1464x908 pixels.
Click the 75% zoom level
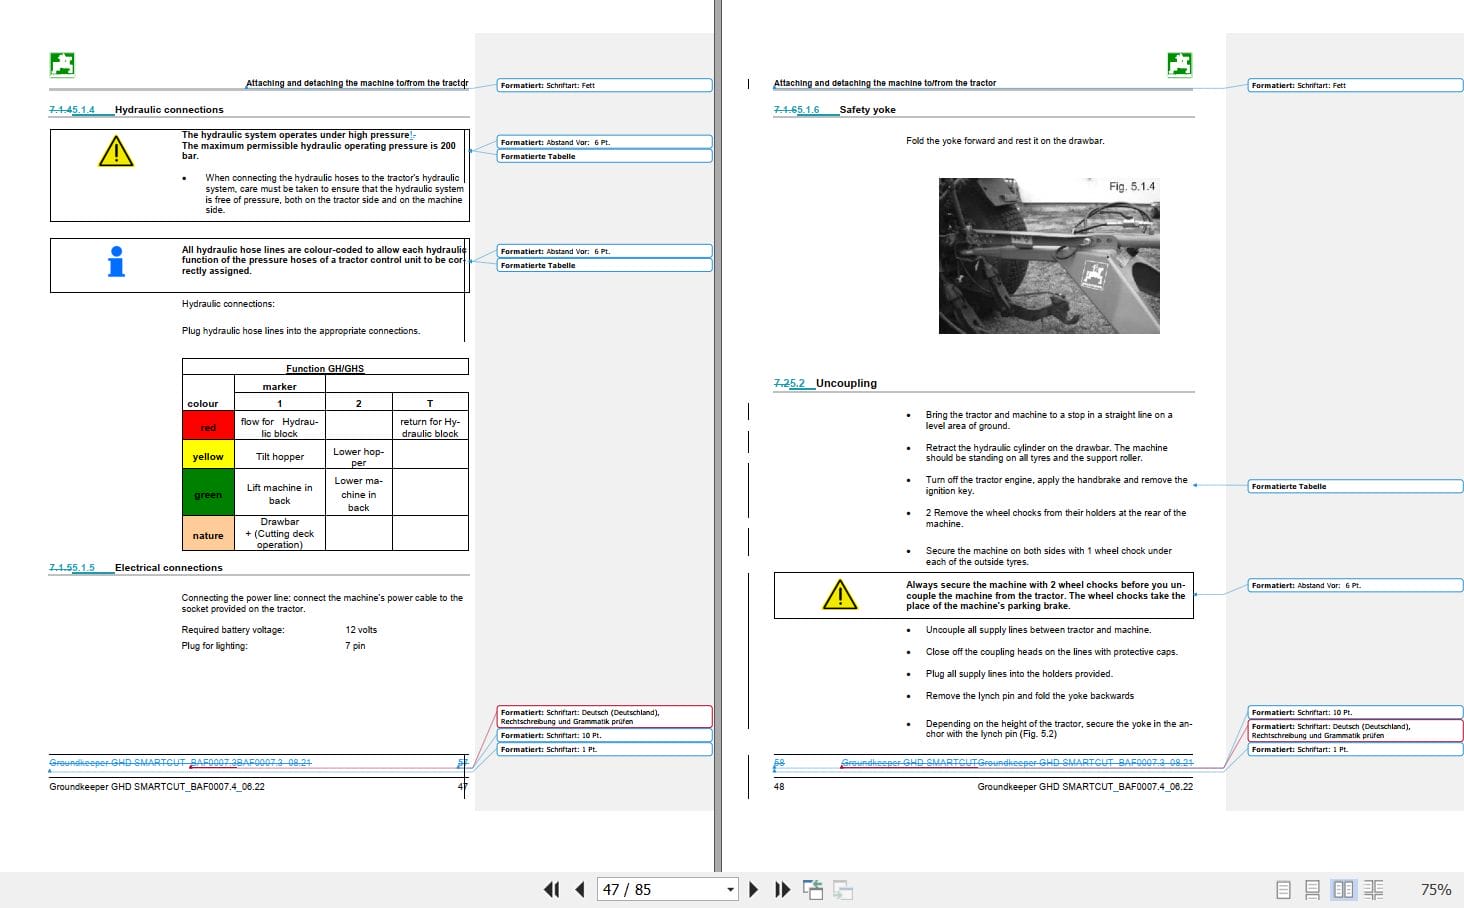click(1436, 889)
